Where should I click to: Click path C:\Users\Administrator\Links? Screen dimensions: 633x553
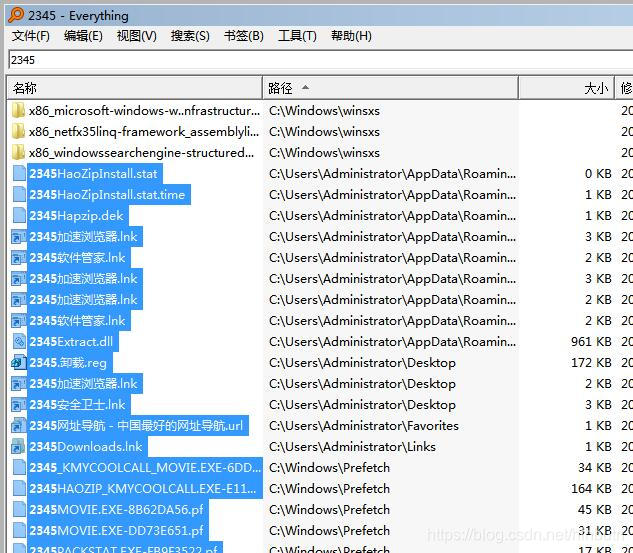point(352,446)
